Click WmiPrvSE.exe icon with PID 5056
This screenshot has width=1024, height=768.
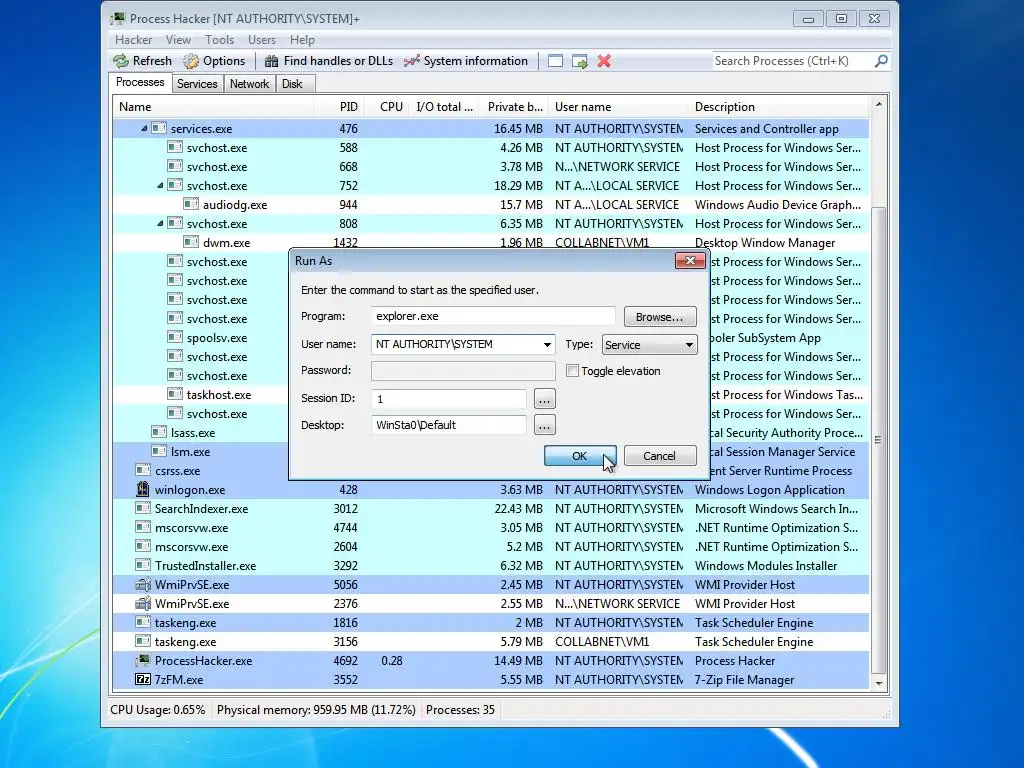click(x=142, y=584)
